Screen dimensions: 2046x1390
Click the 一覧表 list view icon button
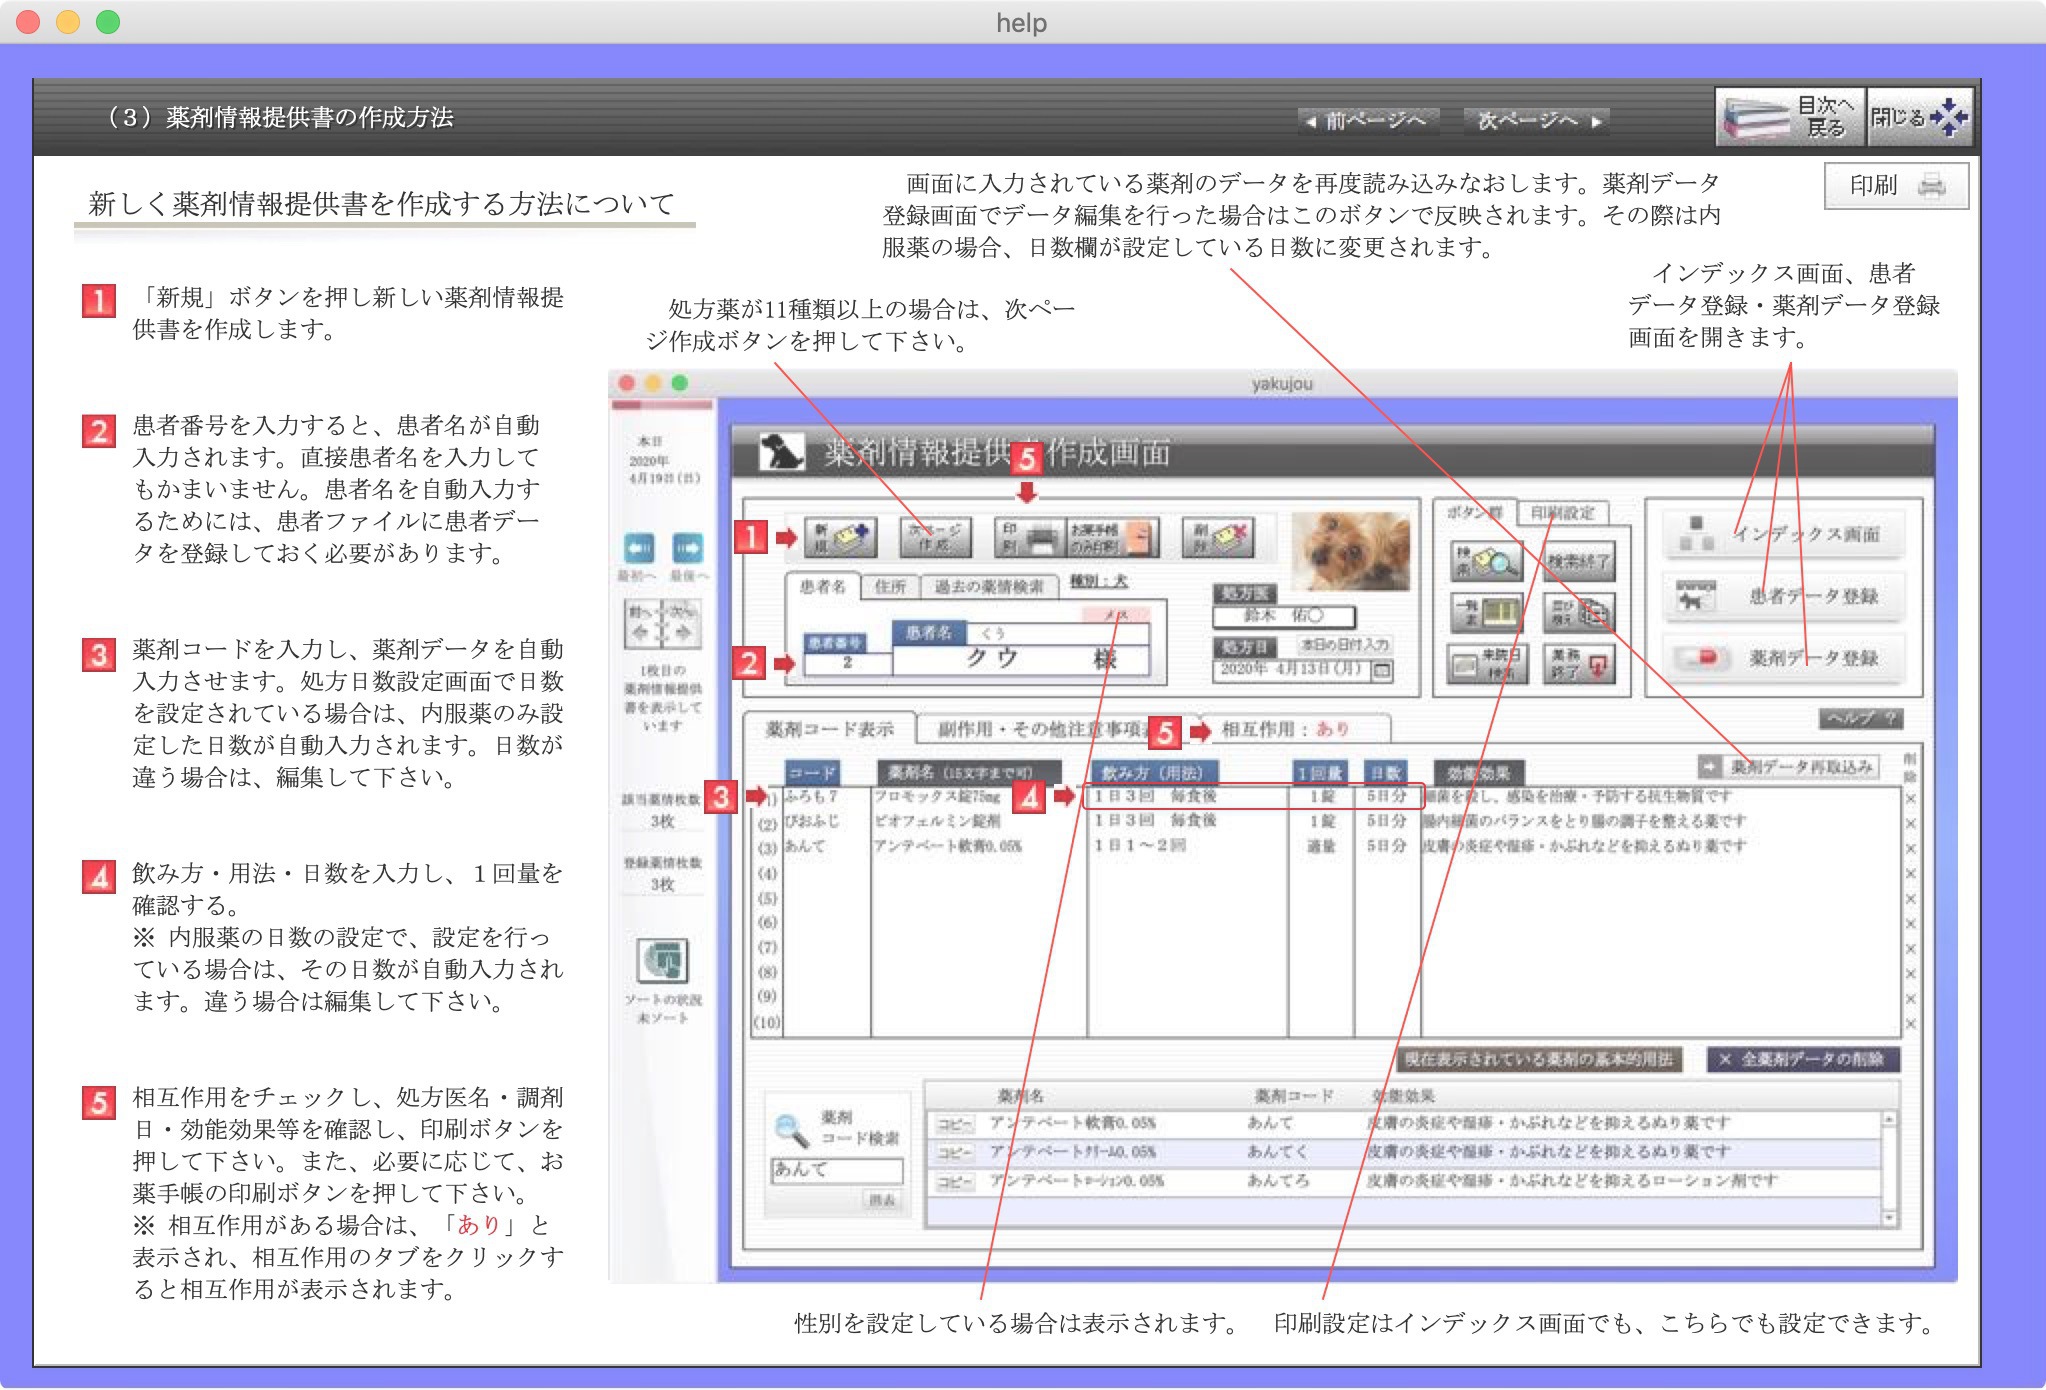[1486, 612]
